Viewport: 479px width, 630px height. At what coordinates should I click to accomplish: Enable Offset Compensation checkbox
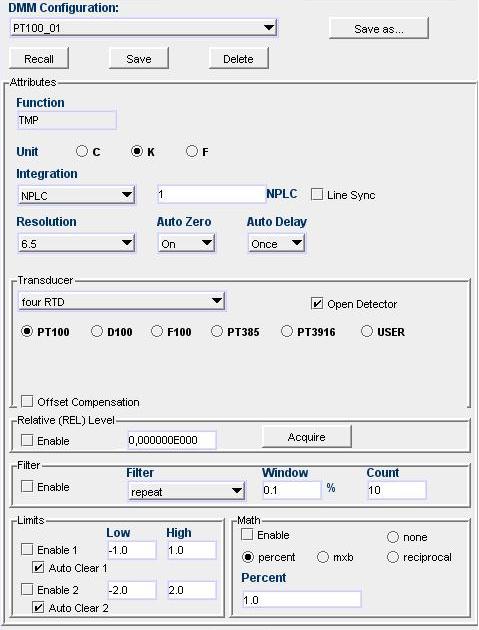(27, 401)
